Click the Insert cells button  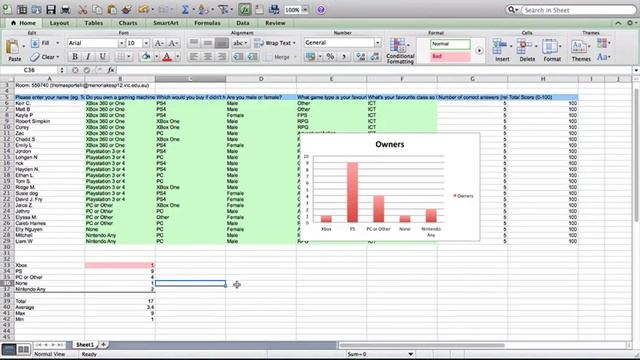pyautogui.click(x=502, y=50)
